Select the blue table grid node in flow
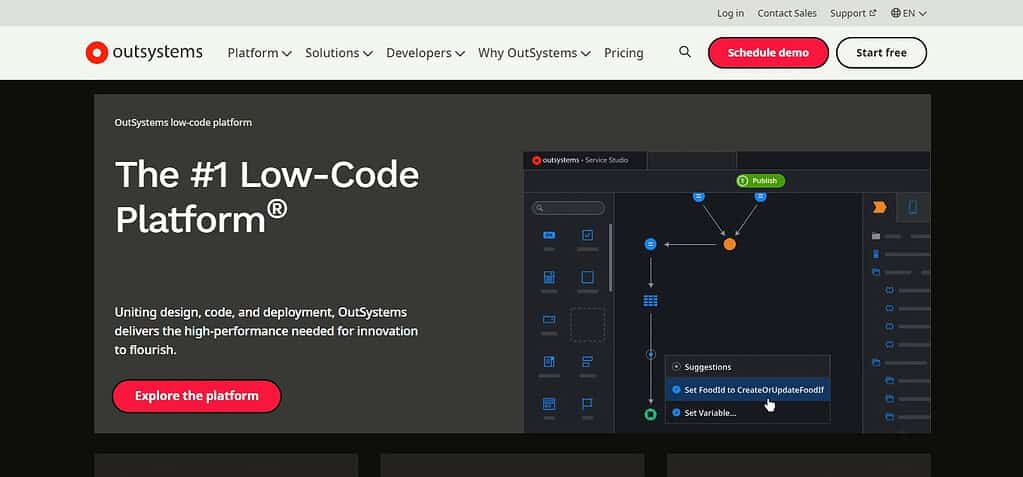 (x=650, y=301)
